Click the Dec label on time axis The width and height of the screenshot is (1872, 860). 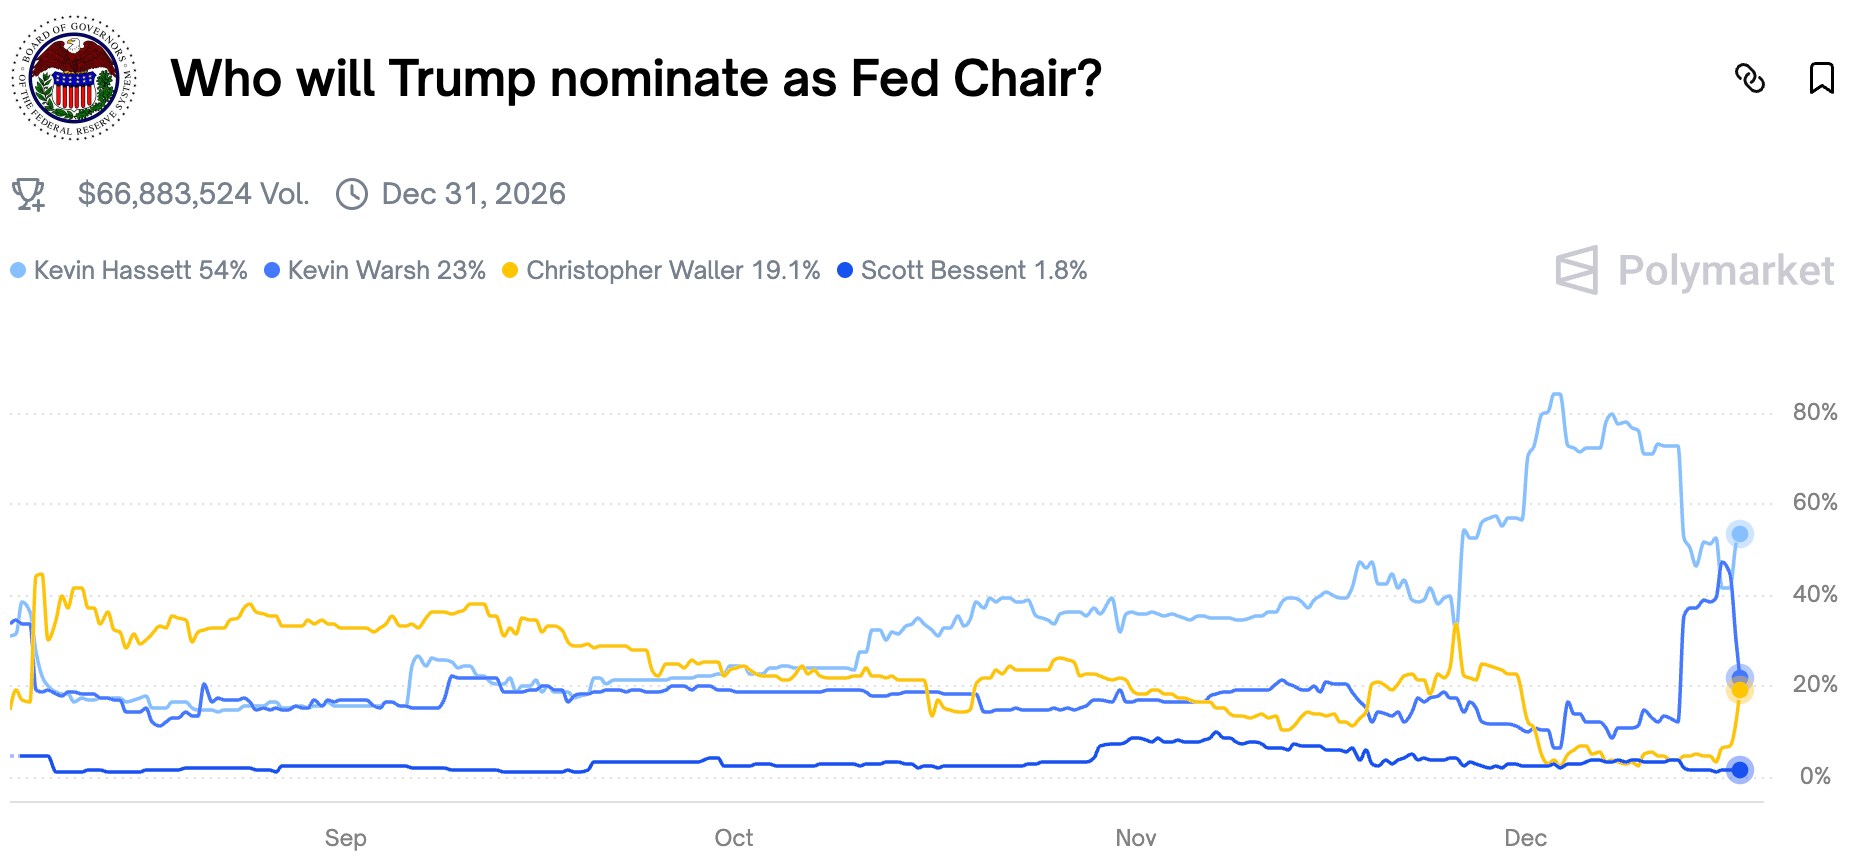[x=1525, y=838]
